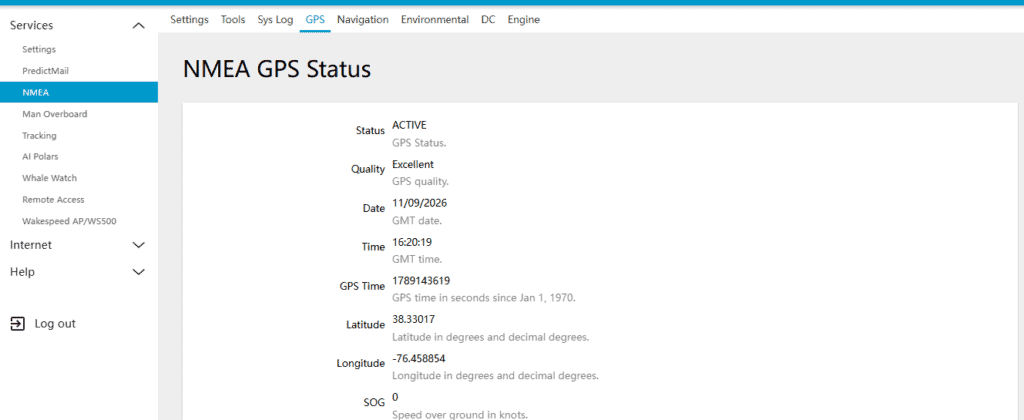The image size is (1024, 420).
Task: Click the Latitude field label
Action: [366, 325]
